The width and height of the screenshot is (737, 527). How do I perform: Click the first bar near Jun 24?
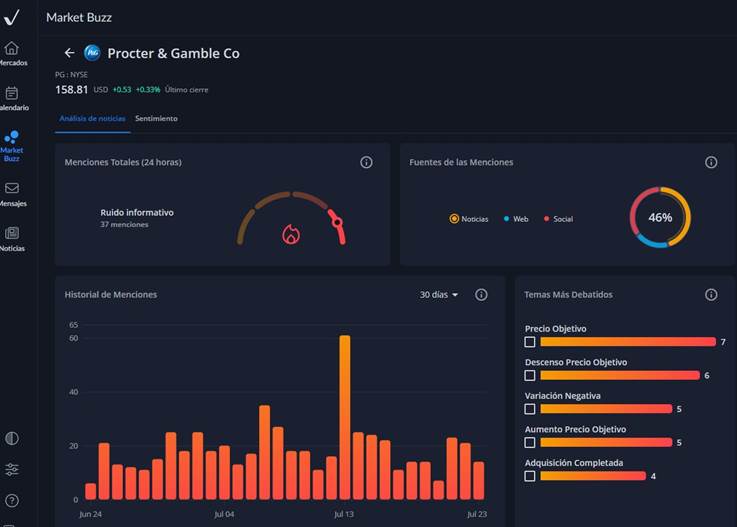click(x=91, y=491)
